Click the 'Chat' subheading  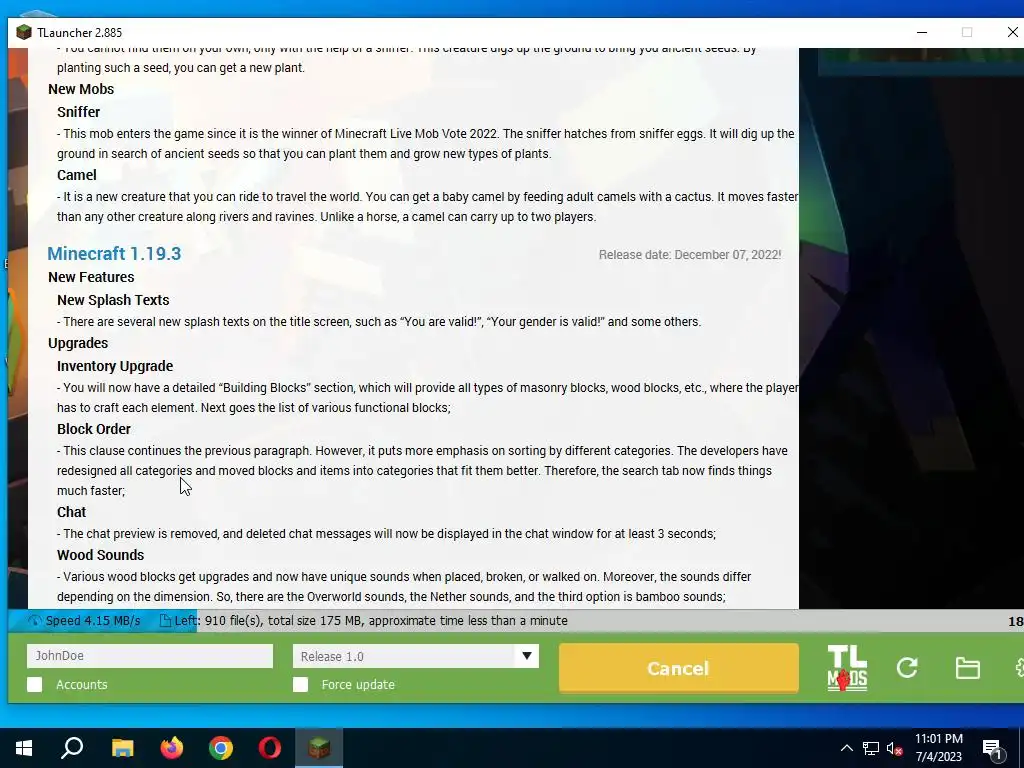click(71, 512)
